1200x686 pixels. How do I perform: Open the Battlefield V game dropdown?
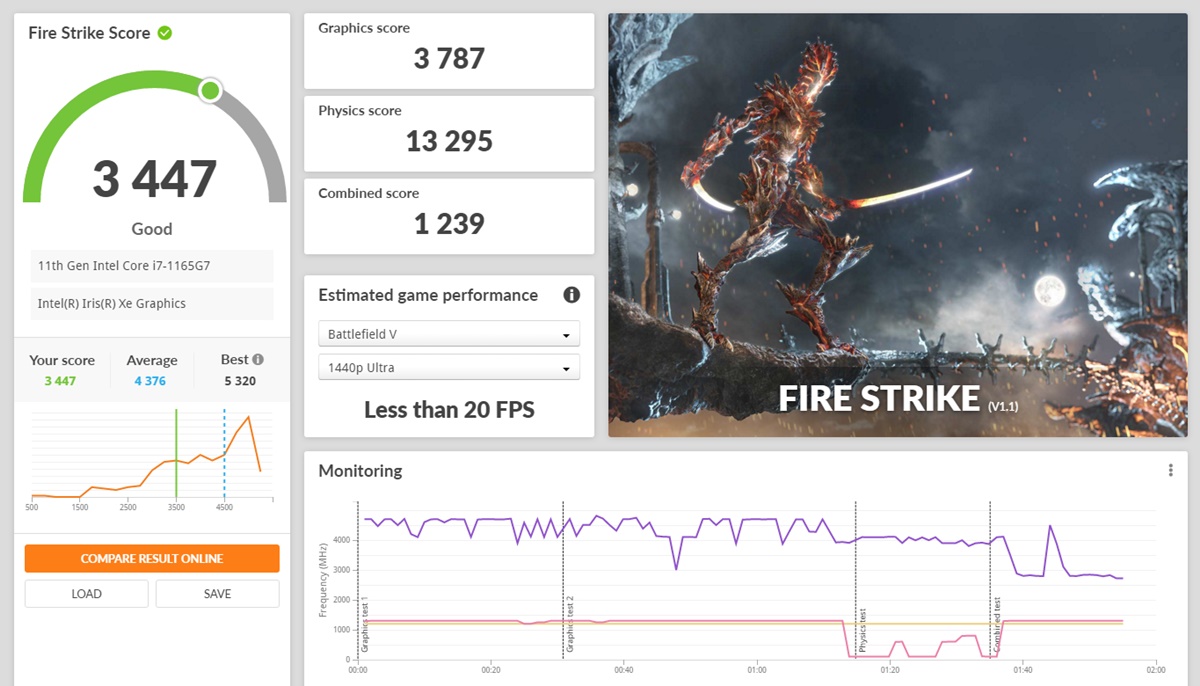(449, 334)
